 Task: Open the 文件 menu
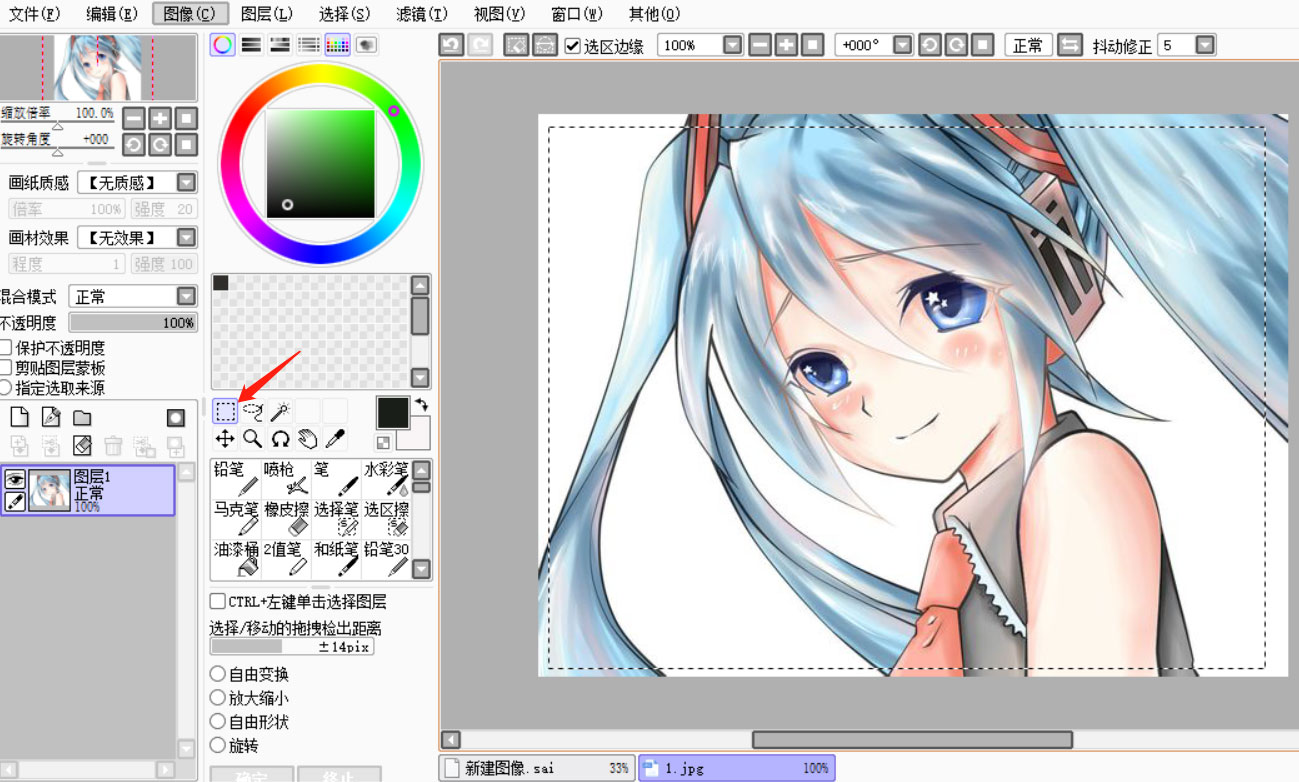pyautogui.click(x=34, y=14)
